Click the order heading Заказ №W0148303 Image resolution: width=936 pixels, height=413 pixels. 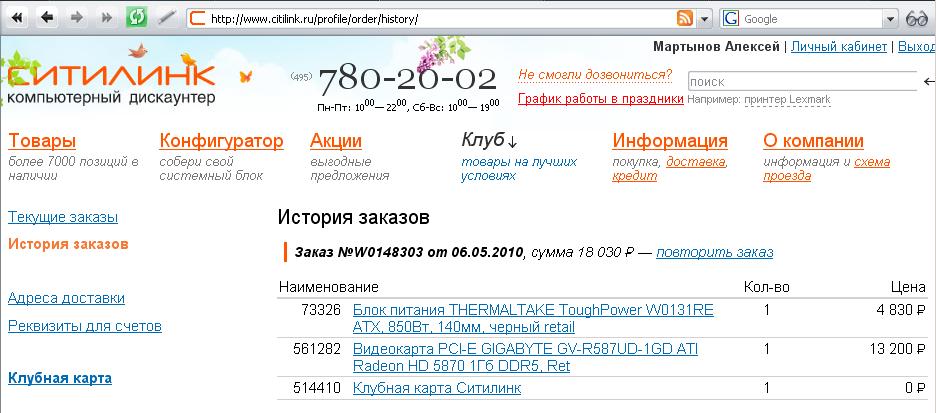tap(409, 252)
